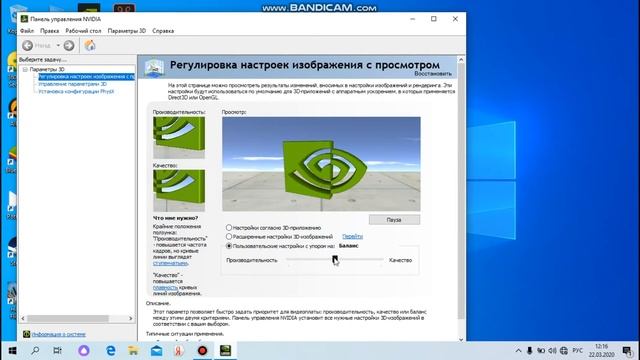640x360 pixels.
Task: Click the performance-quality slider thumb
Action: point(335,259)
